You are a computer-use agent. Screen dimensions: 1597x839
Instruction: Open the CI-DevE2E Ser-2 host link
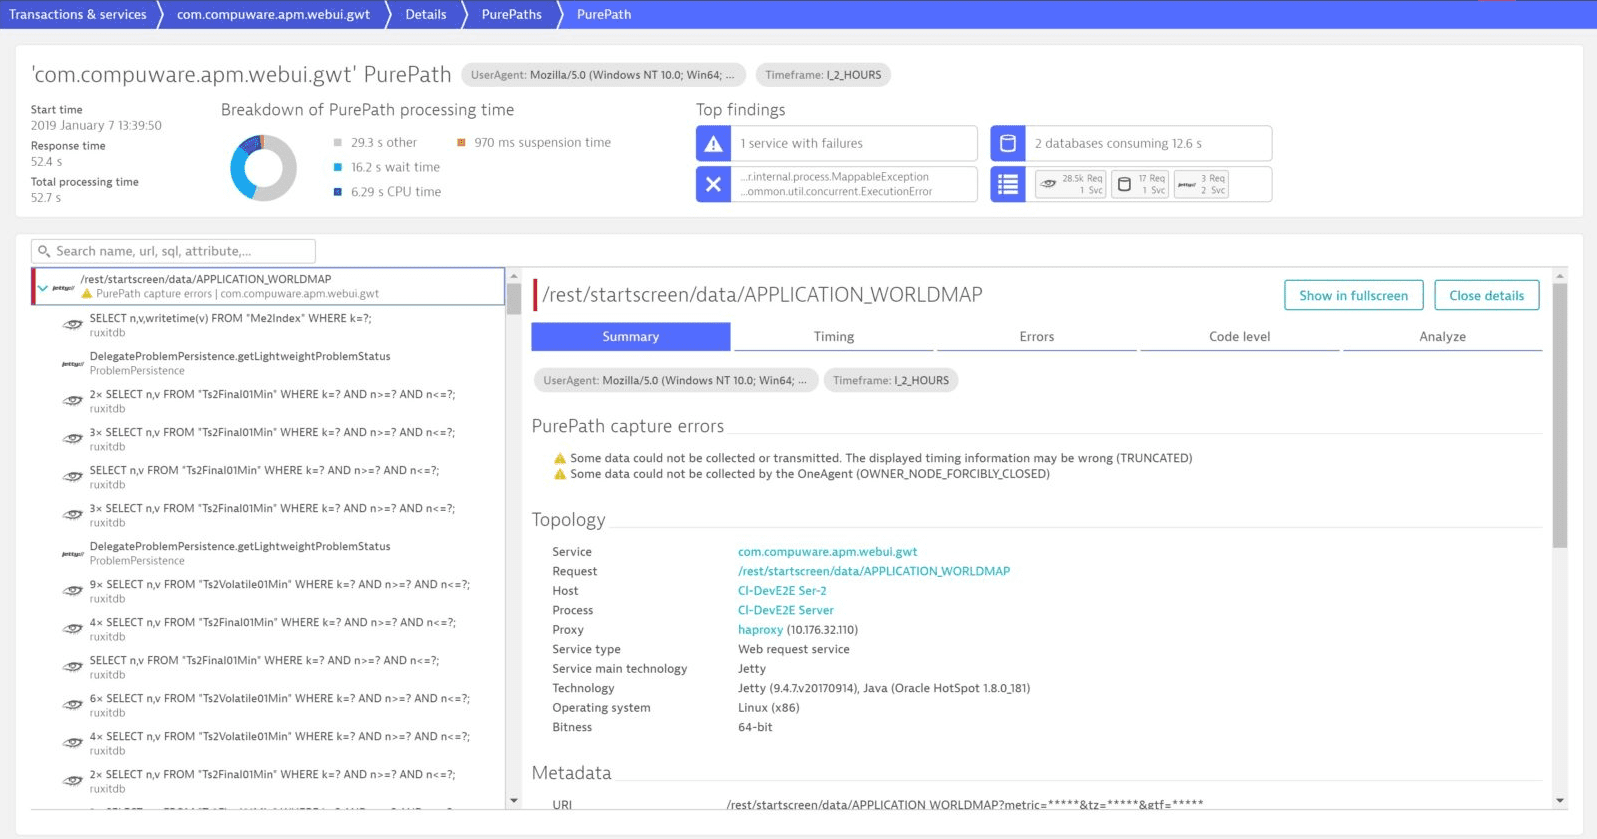point(782,591)
